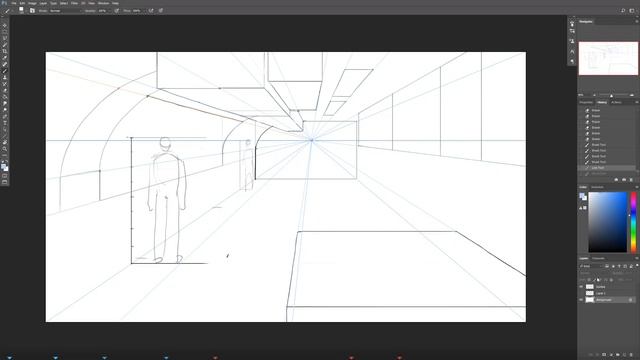Select the Move tool
Image resolution: width=640 pixels, height=360 pixels.
(5, 25)
